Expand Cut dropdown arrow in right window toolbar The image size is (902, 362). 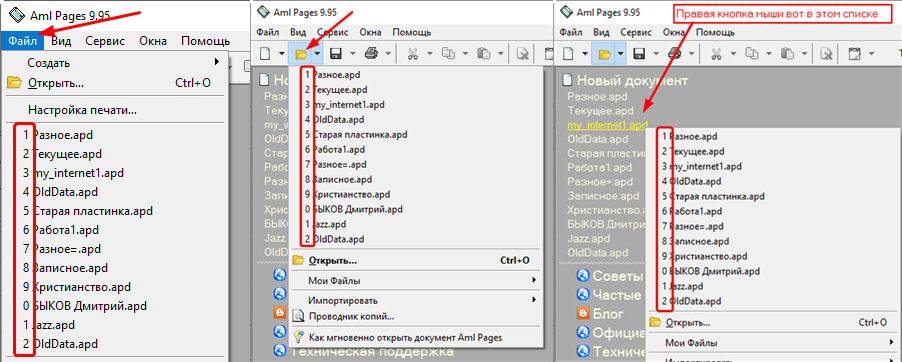point(732,54)
